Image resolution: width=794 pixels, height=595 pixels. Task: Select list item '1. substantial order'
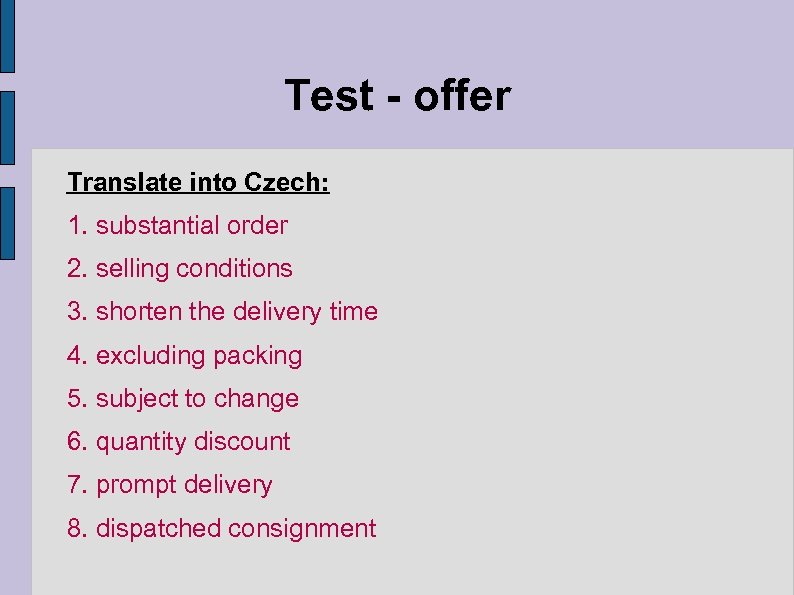pos(177,226)
